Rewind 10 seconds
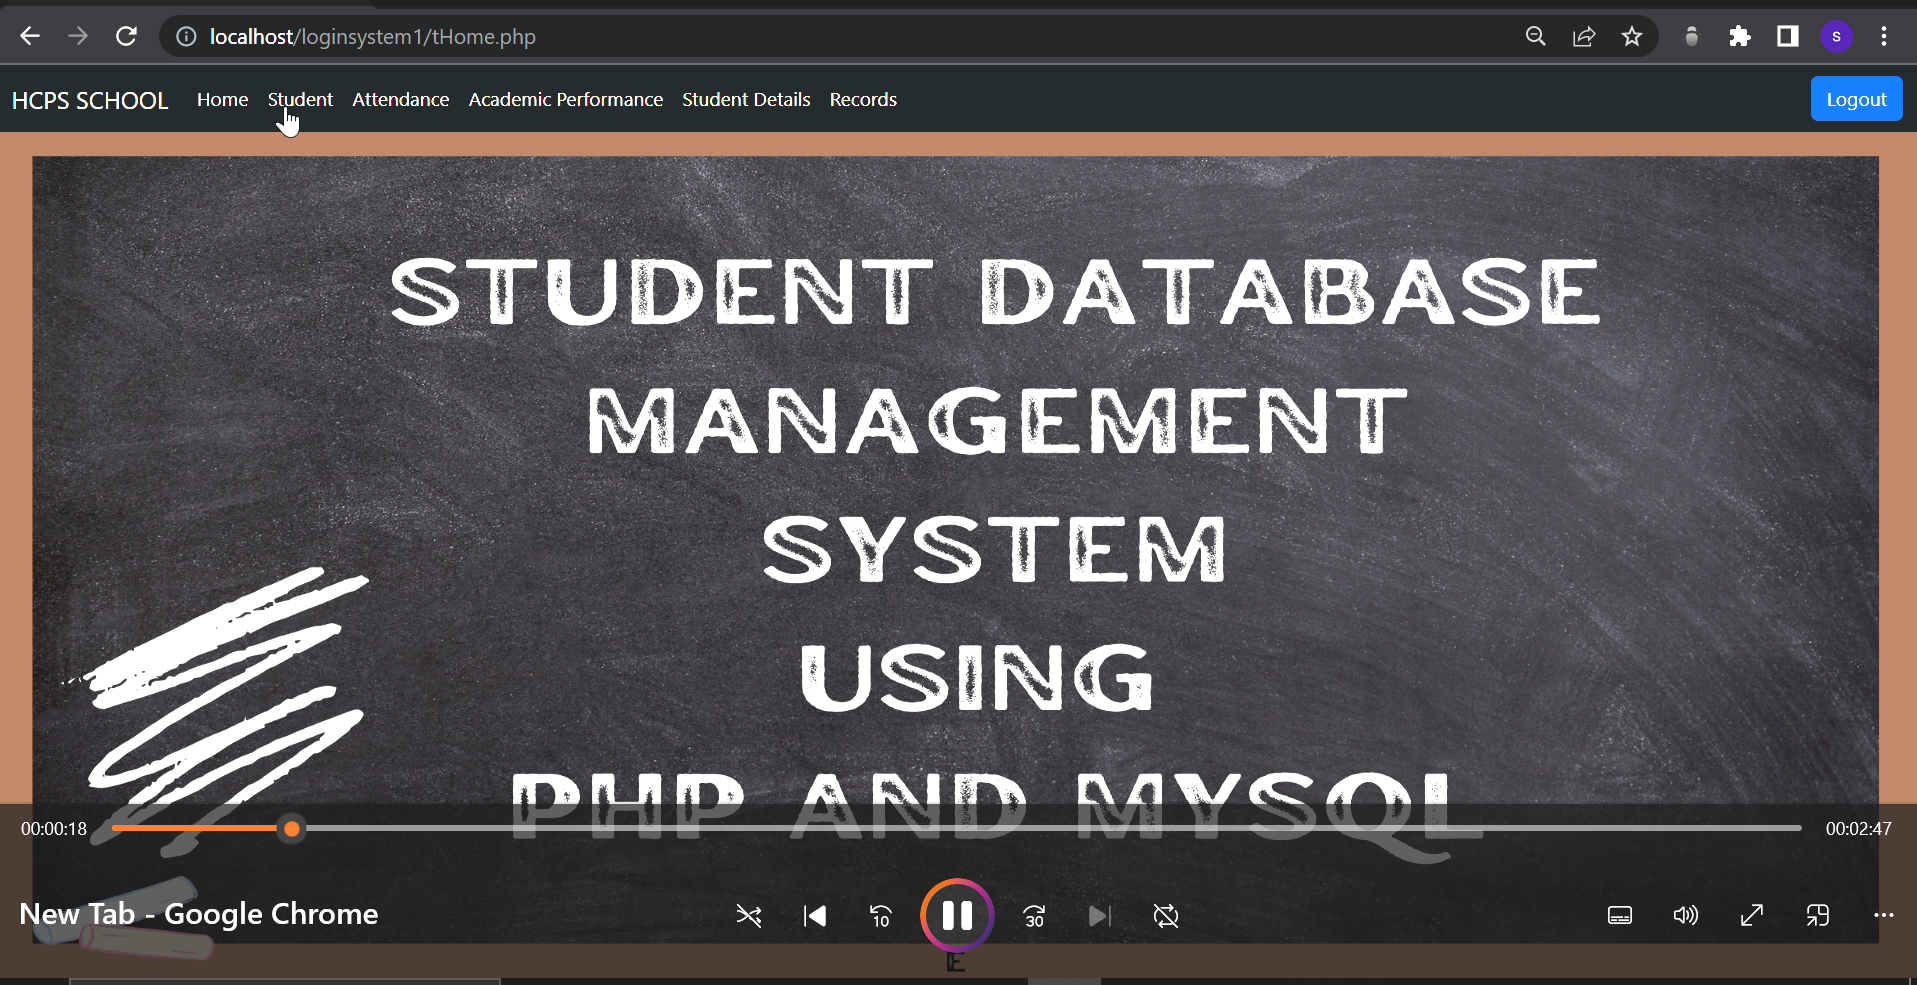1917x985 pixels. pyautogui.click(x=881, y=916)
